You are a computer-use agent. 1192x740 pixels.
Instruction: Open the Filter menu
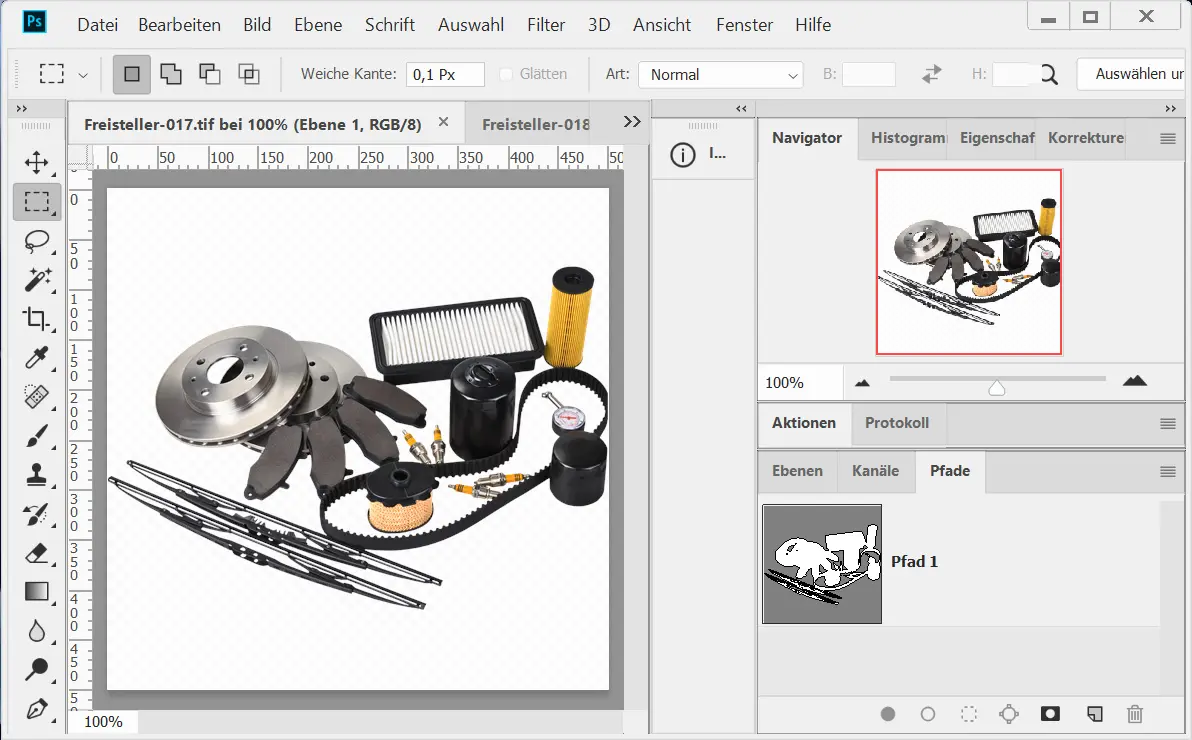click(546, 25)
